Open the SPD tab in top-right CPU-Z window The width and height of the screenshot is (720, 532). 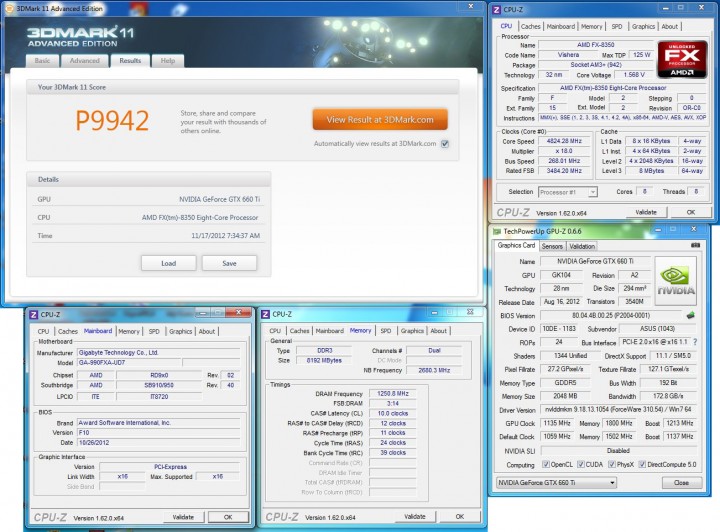pyautogui.click(x=617, y=27)
